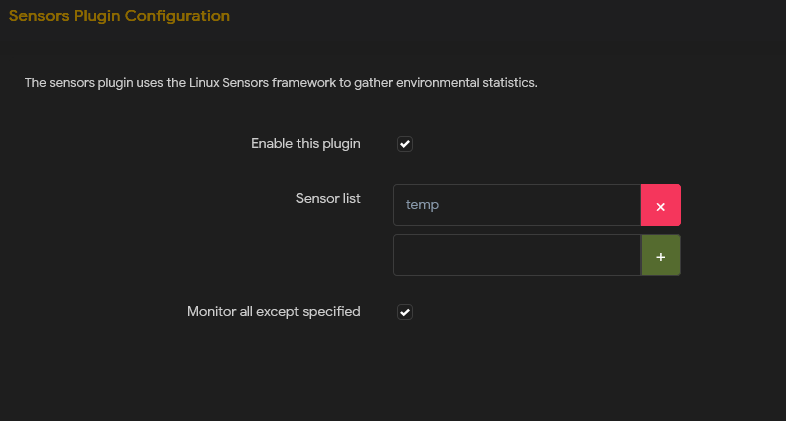
Task: Toggle the Enable this plugin checkbox
Action: tap(405, 144)
